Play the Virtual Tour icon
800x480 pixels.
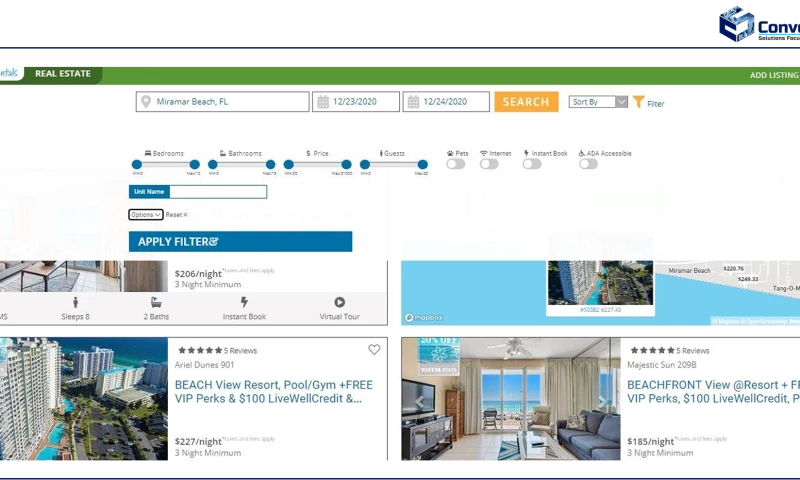pos(340,302)
